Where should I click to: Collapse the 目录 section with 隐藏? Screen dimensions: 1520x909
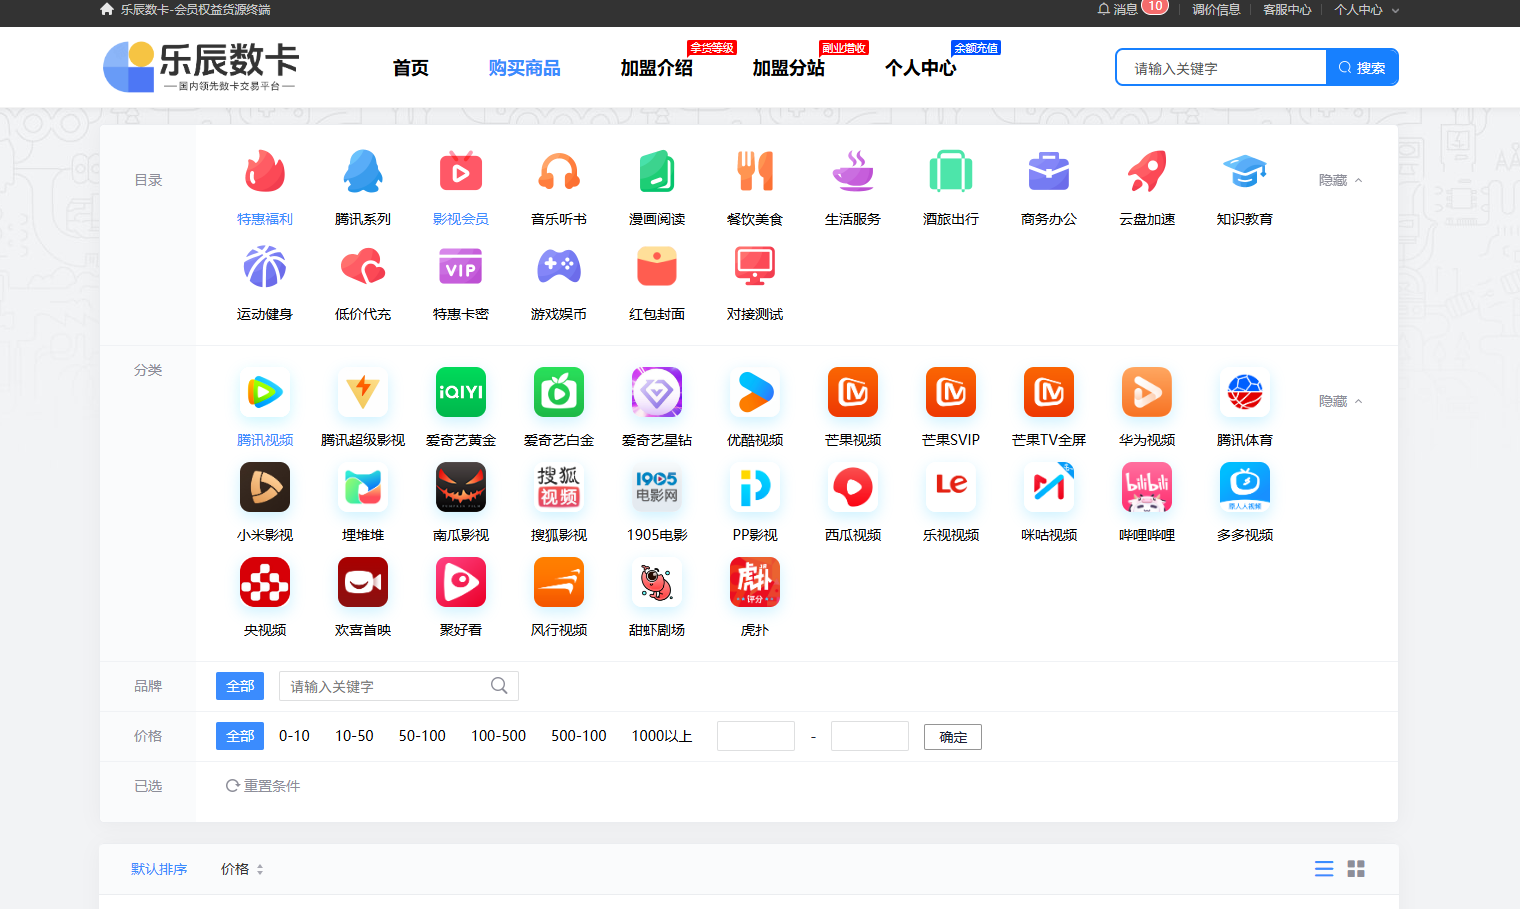pos(1340,181)
